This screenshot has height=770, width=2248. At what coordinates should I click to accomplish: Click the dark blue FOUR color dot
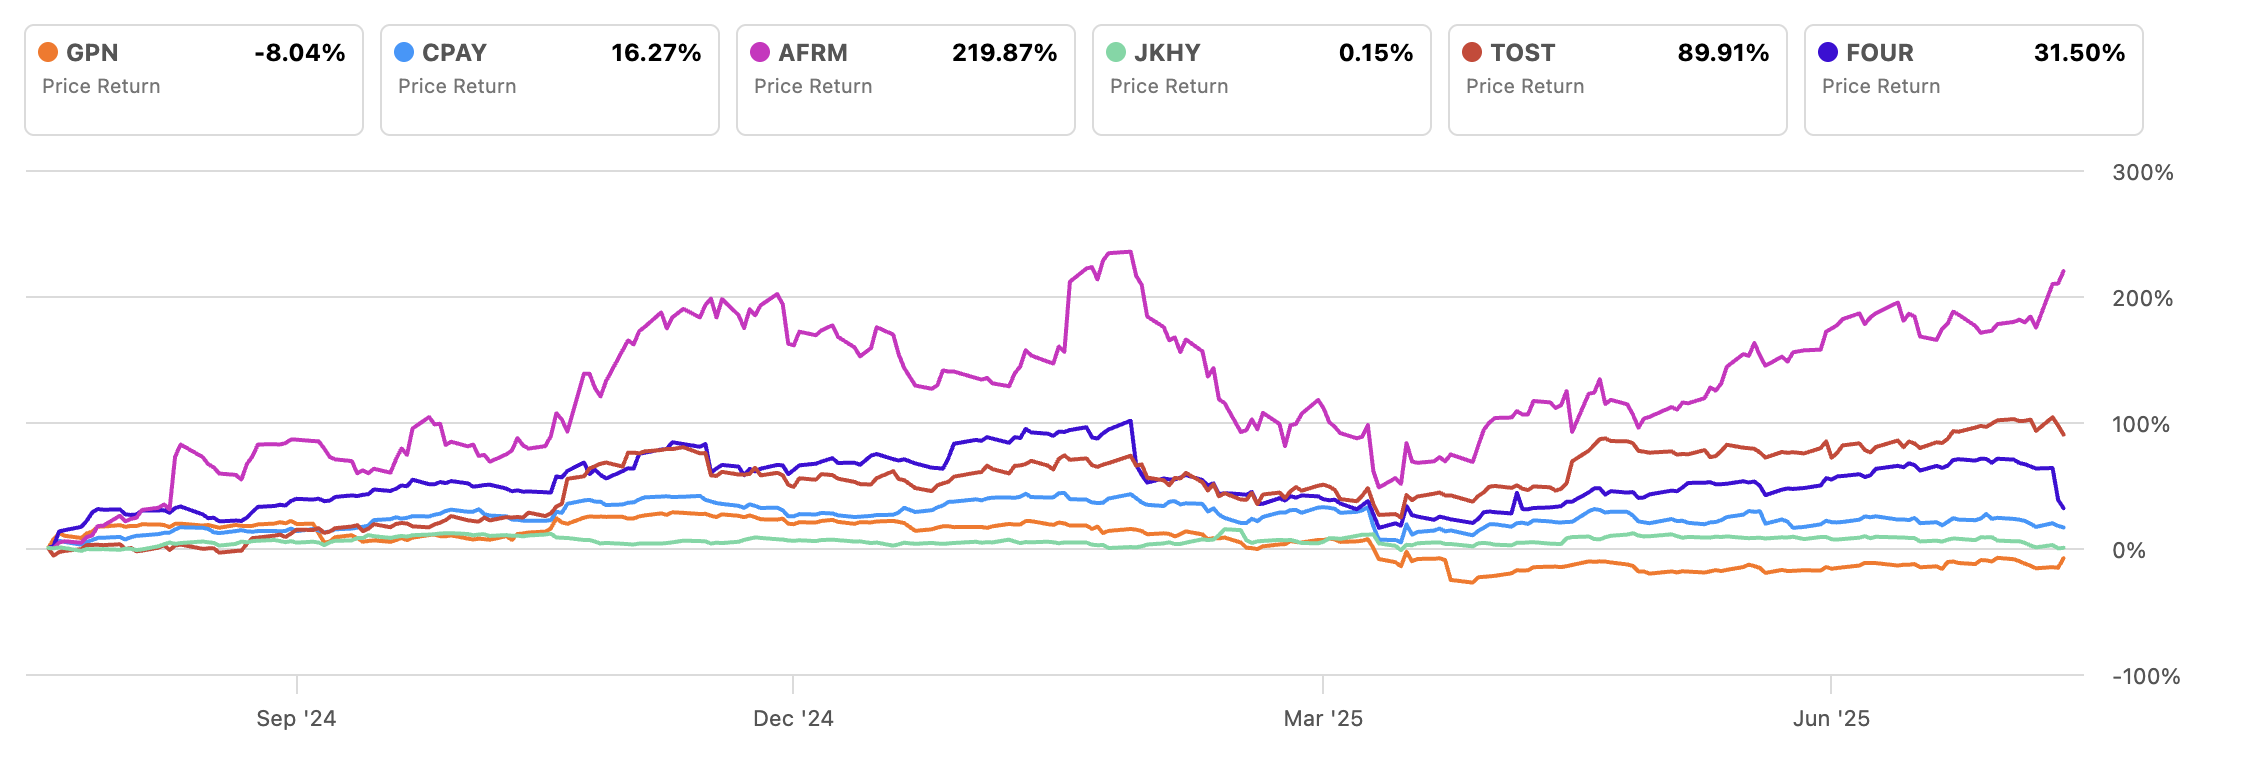(1828, 52)
